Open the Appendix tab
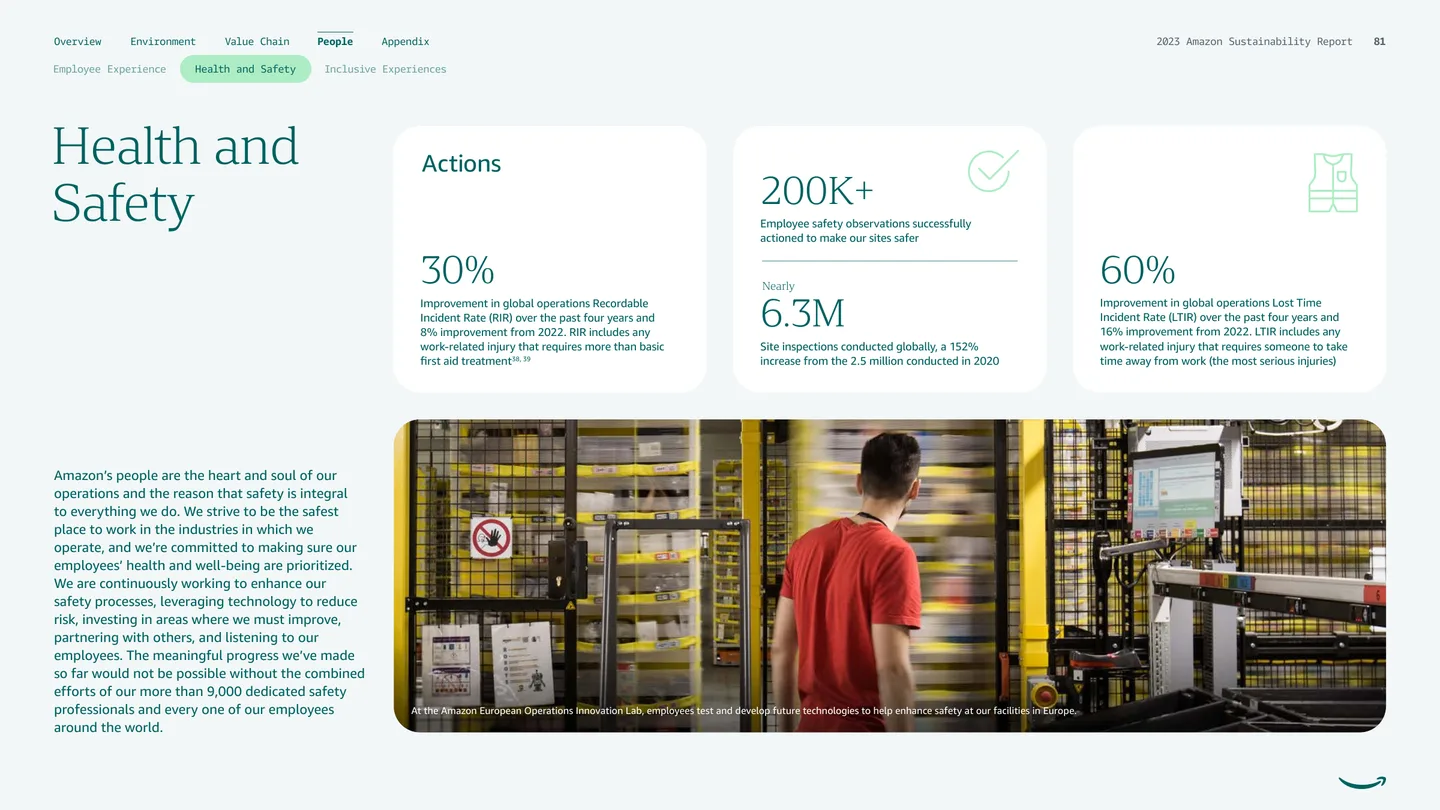The width and height of the screenshot is (1440, 810). coord(405,42)
